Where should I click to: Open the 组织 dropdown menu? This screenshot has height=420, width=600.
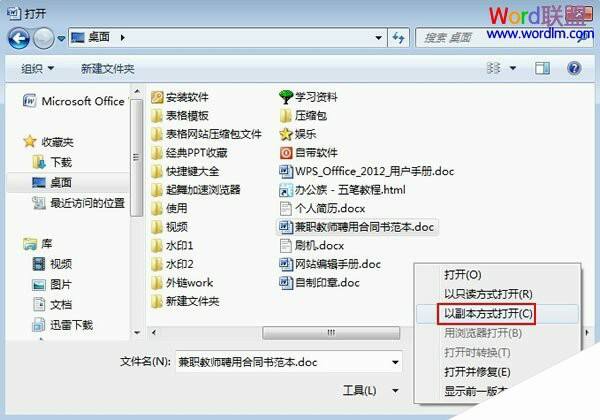pyautogui.click(x=37, y=69)
